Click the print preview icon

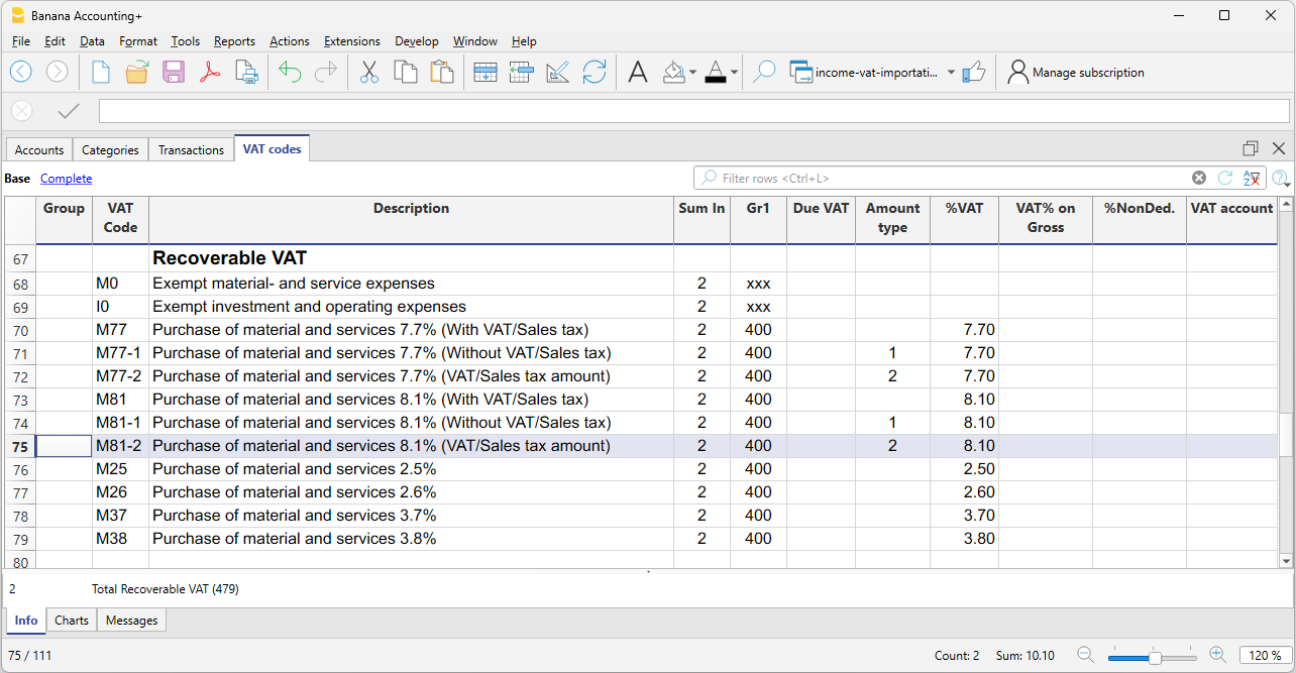(x=246, y=72)
